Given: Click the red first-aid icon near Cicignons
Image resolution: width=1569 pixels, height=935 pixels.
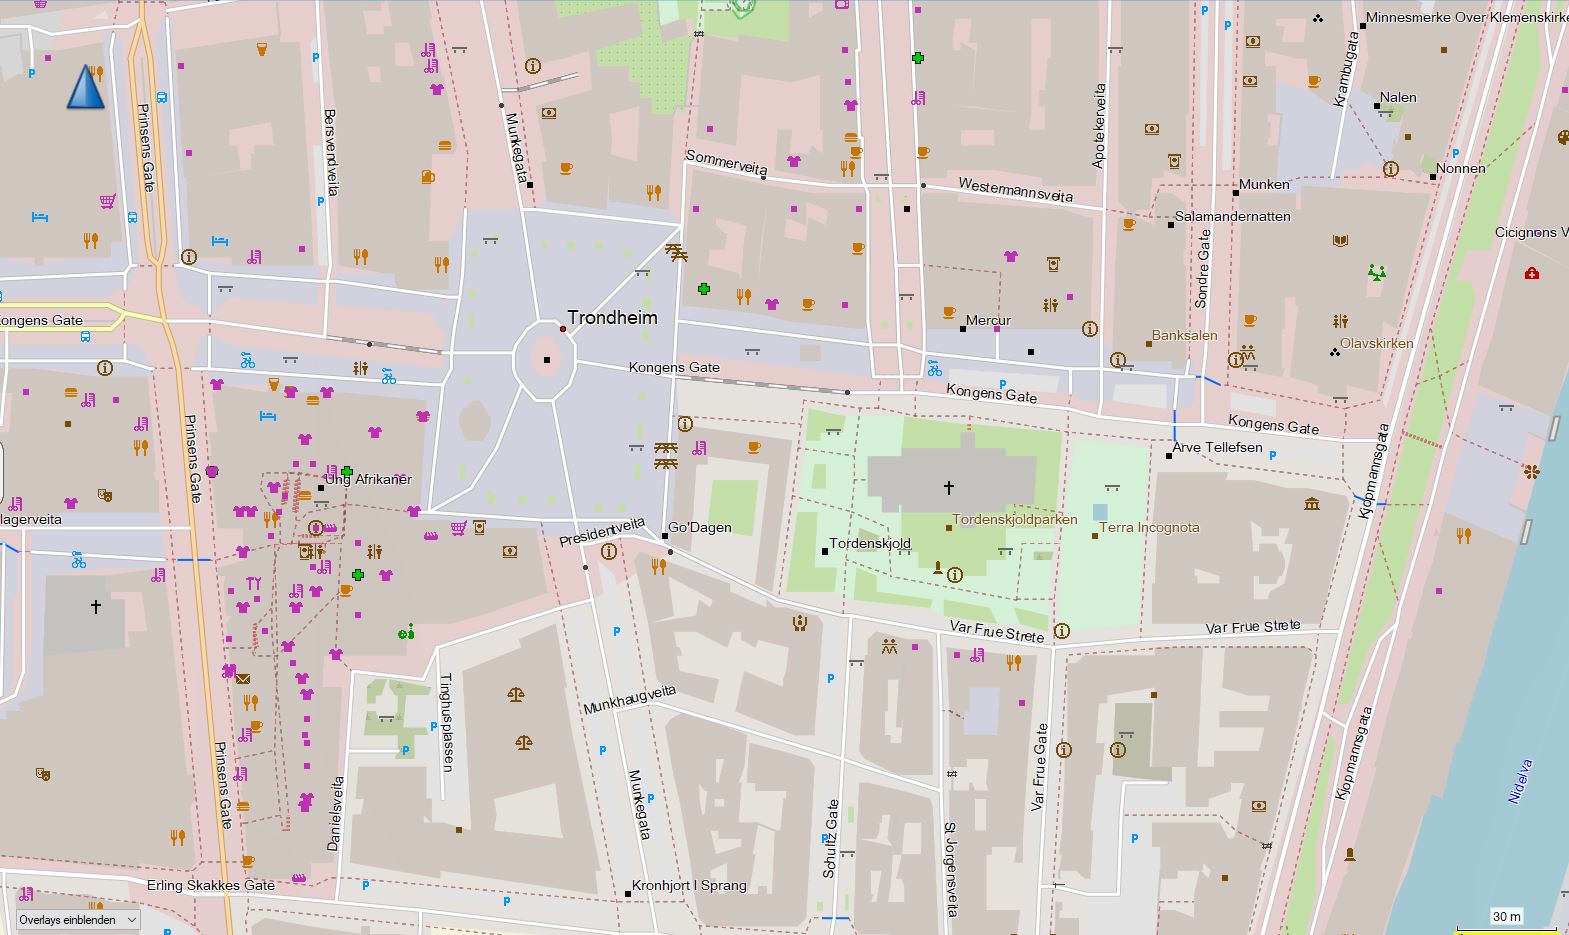Looking at the screenshot, I should [x=1531, y=273].
